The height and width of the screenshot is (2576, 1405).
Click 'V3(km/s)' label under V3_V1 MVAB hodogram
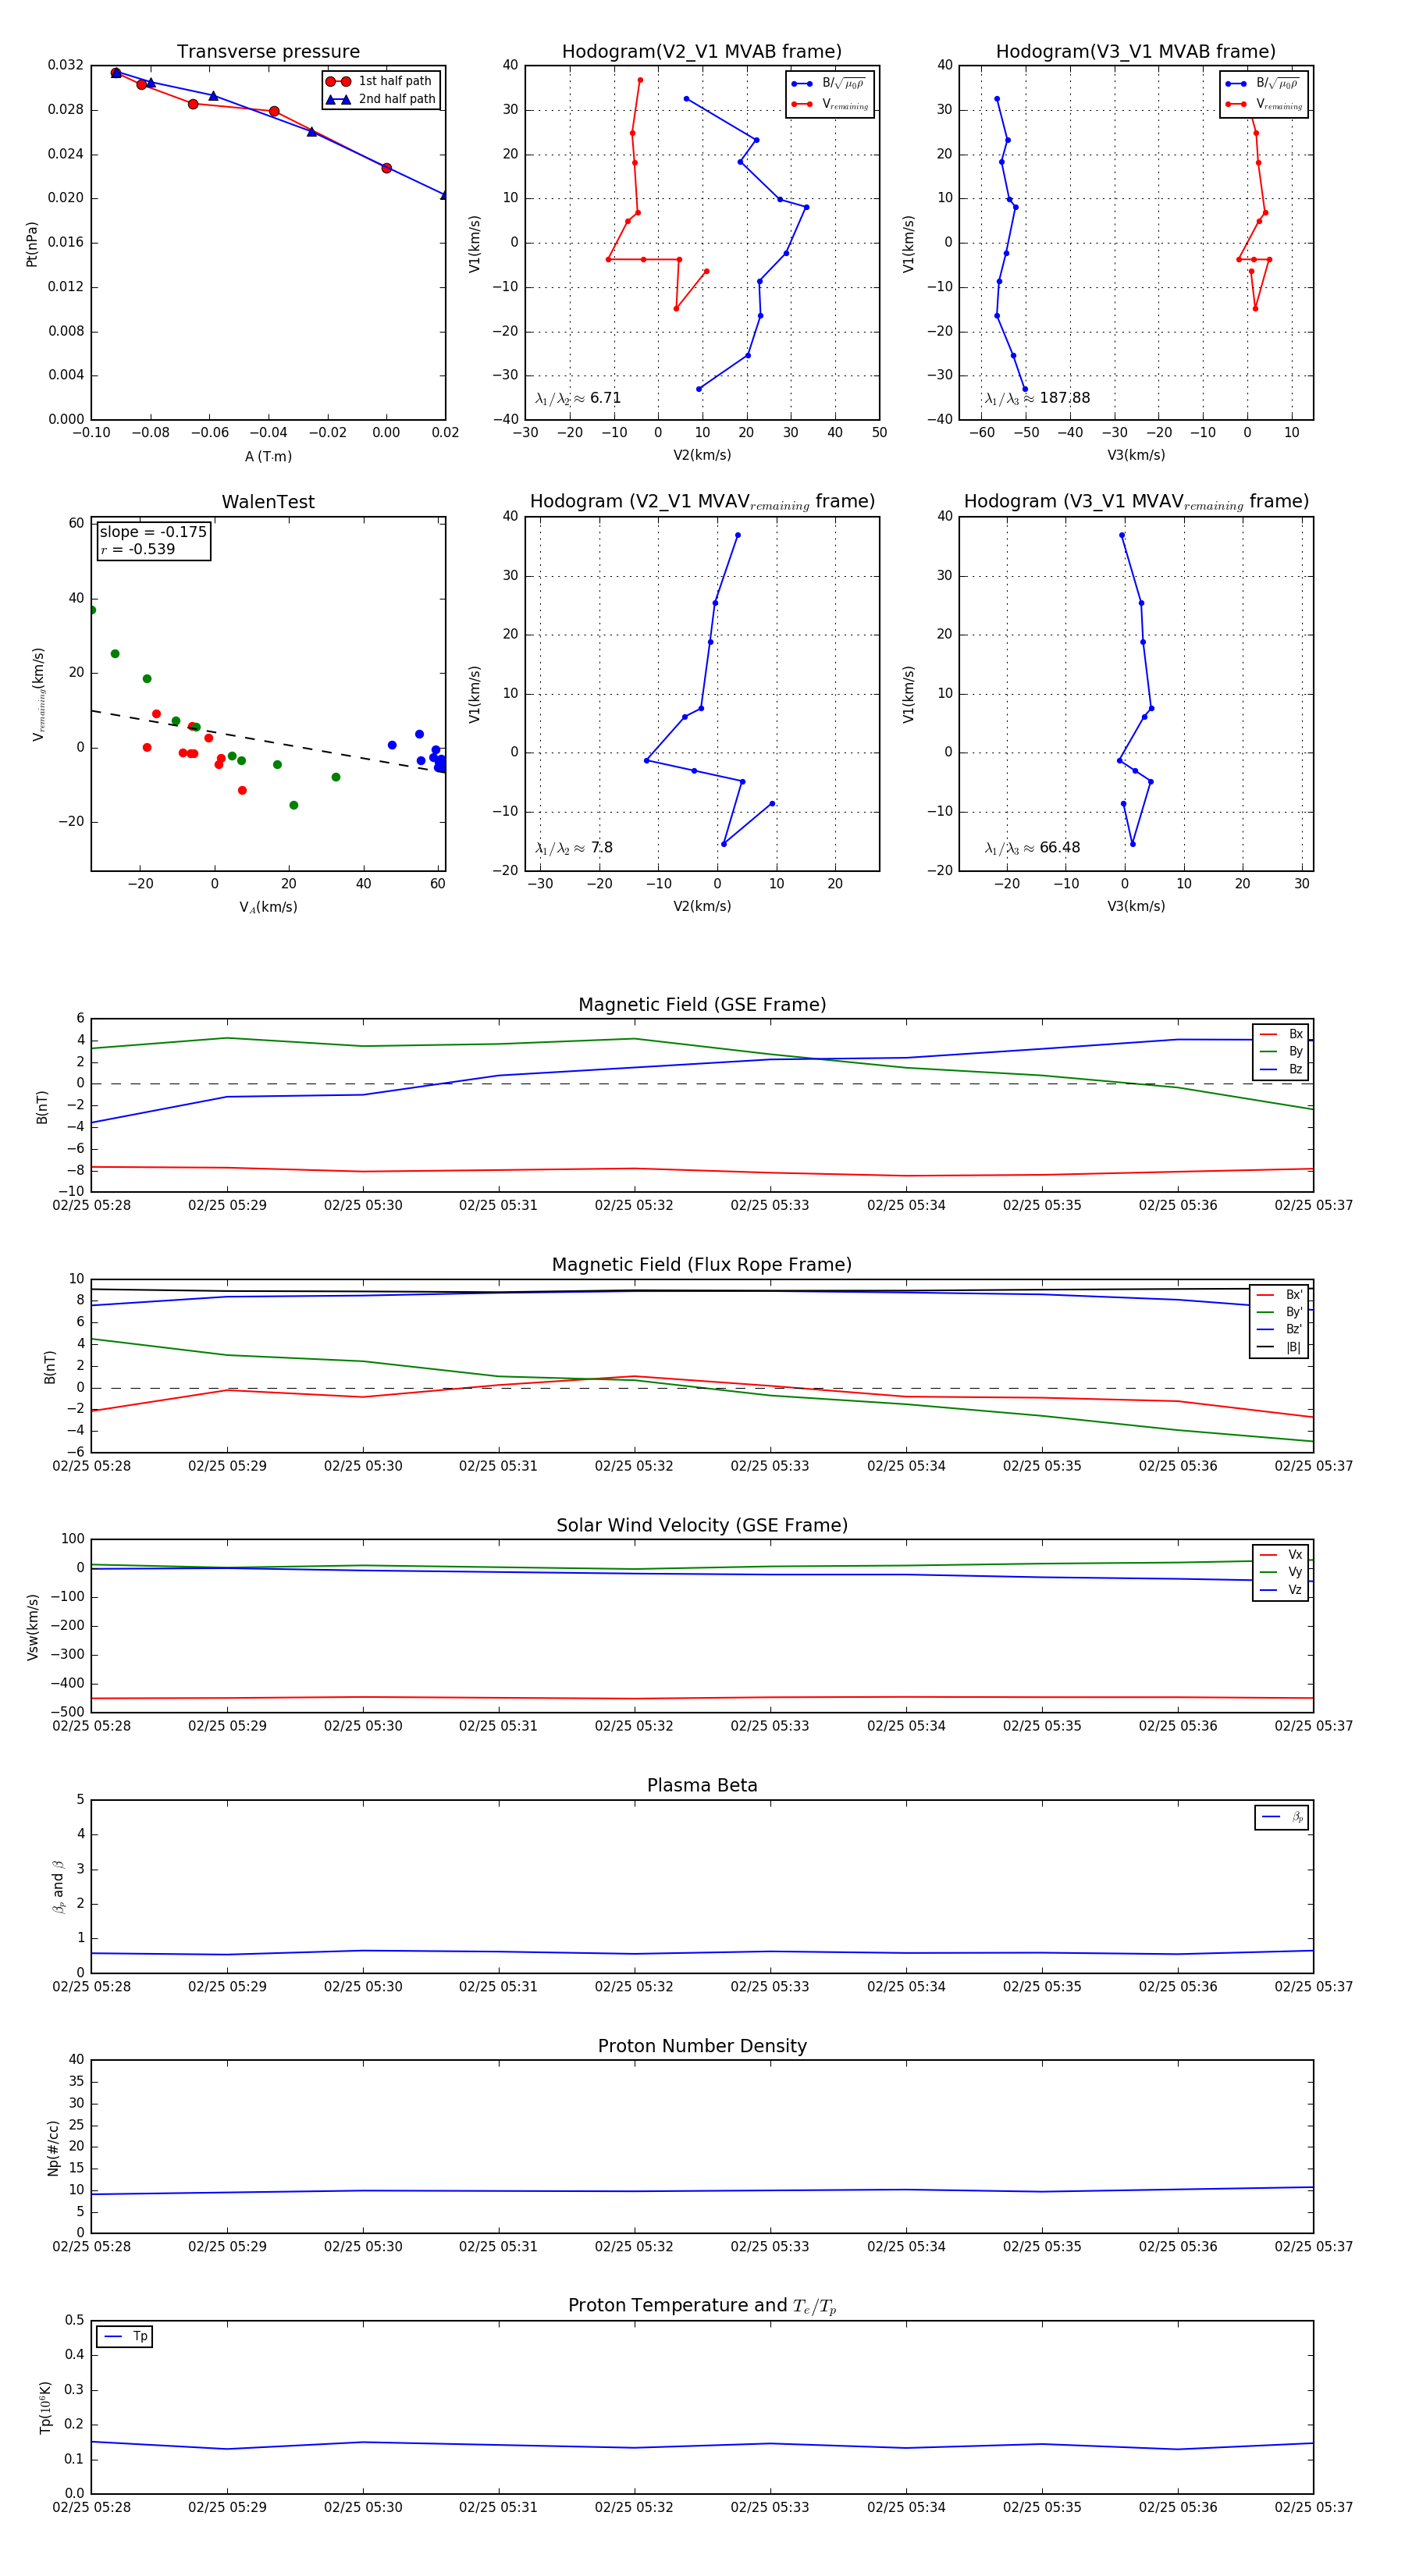(1136, 456)
